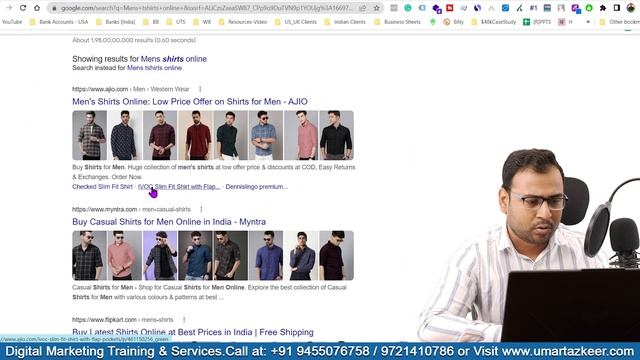The width and height of the screenshot is (640, 360).
Task: Open the WX bookmark folder
Action: click(202, 22)
